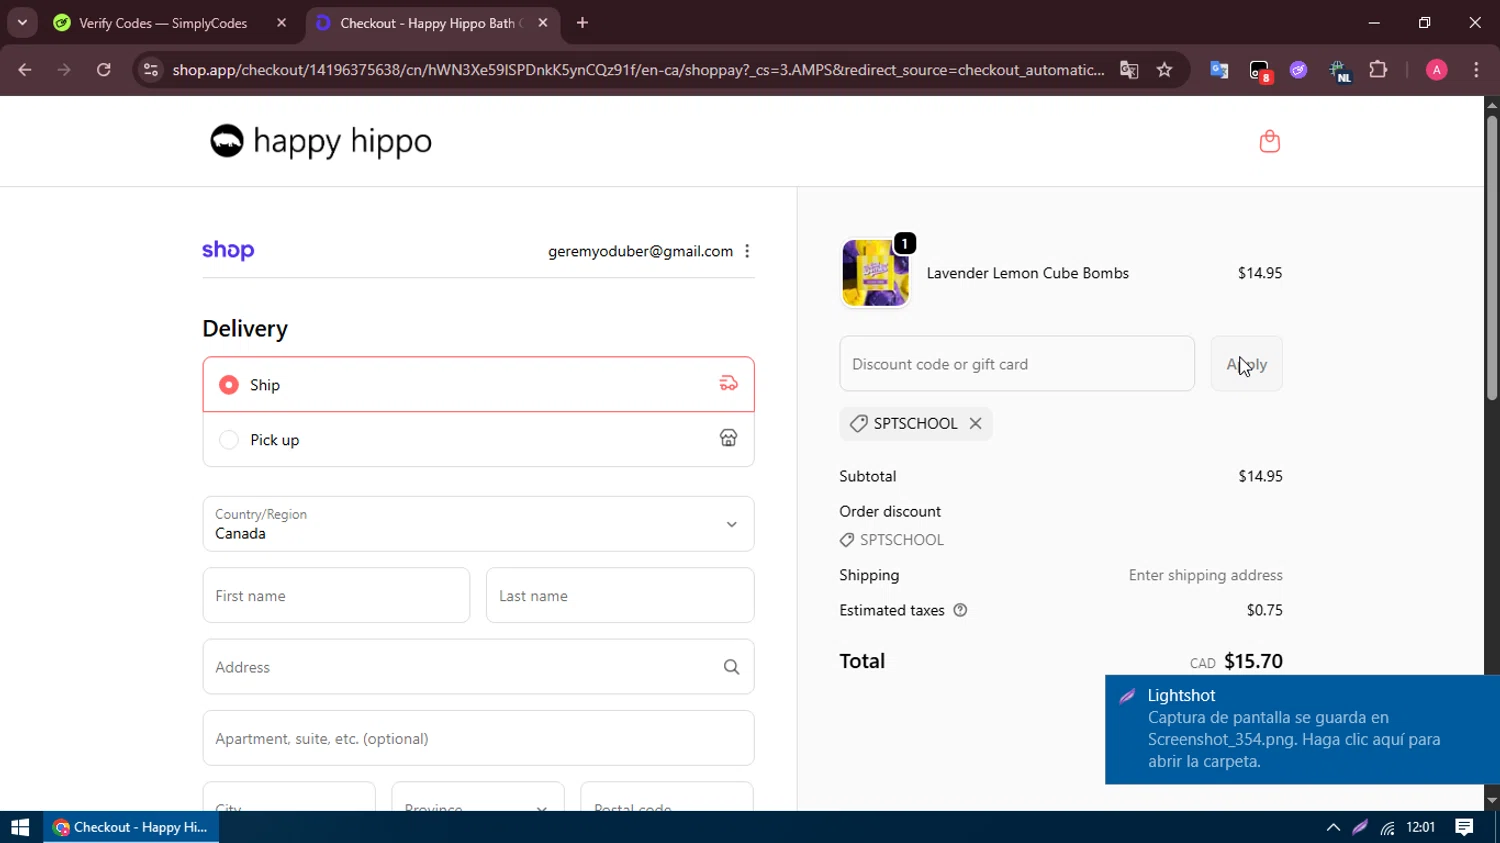This screenshot has width=1500, height=843.
Task: Translate this page icon in address bar
Action: (1129, 70)
